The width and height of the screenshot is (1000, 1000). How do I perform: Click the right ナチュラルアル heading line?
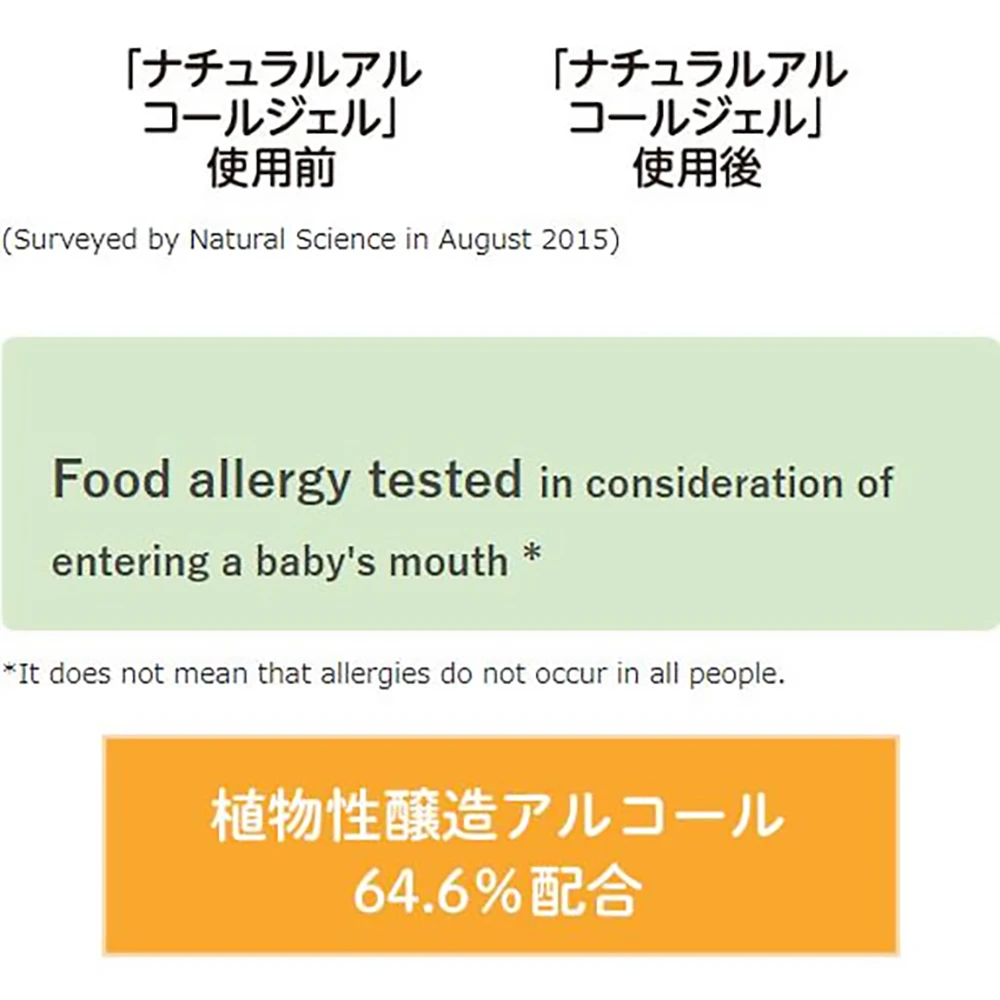[x=697, y=73]
